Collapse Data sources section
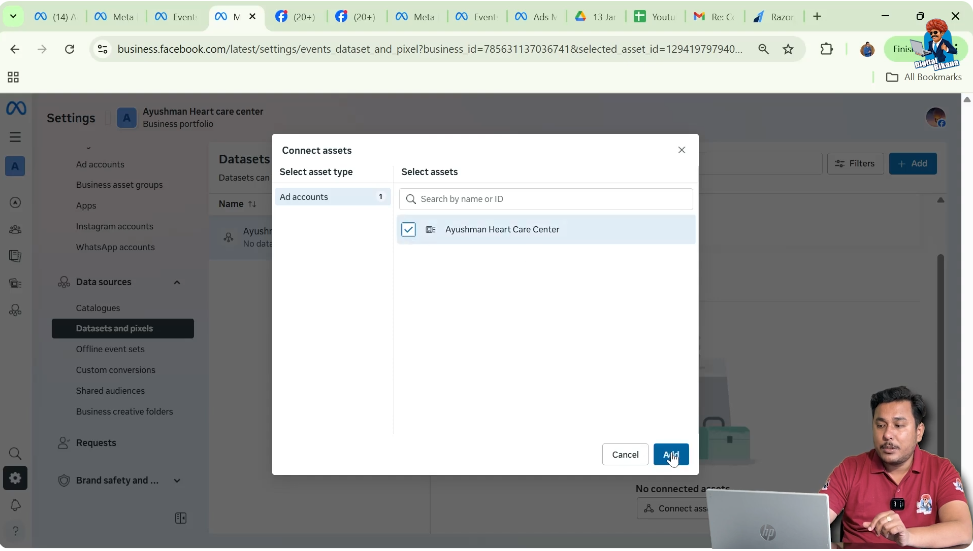Viewport: 973px width, 551px height. pyautogui.click(x=177, y=282)
